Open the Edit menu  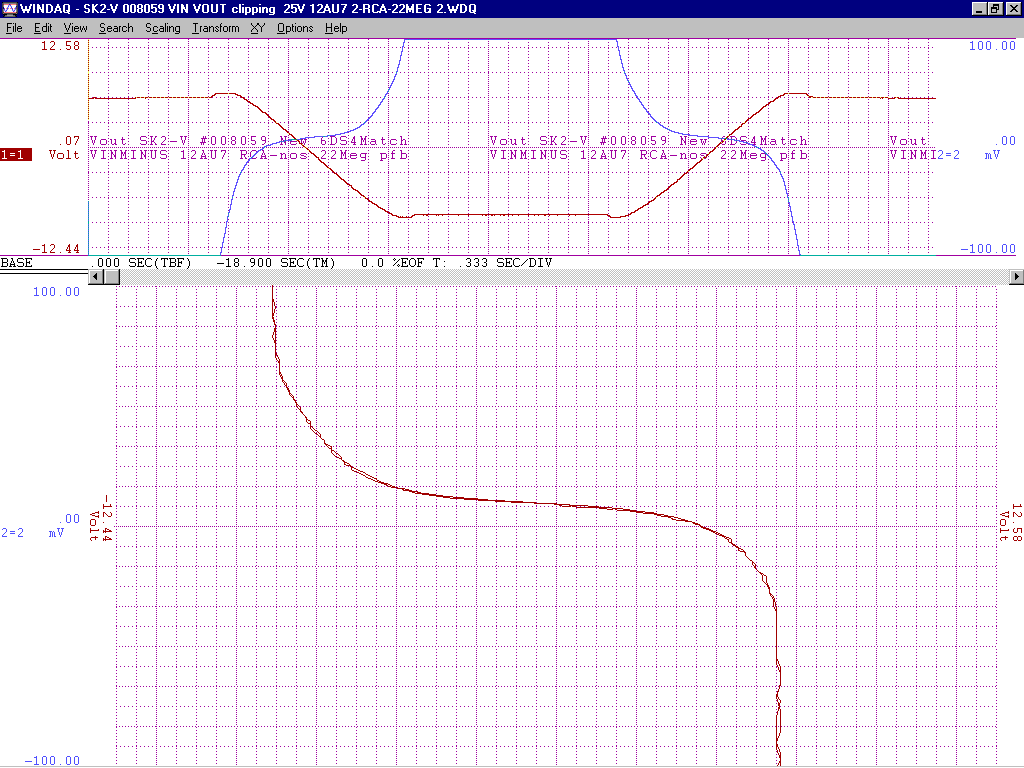click(43, 28)
